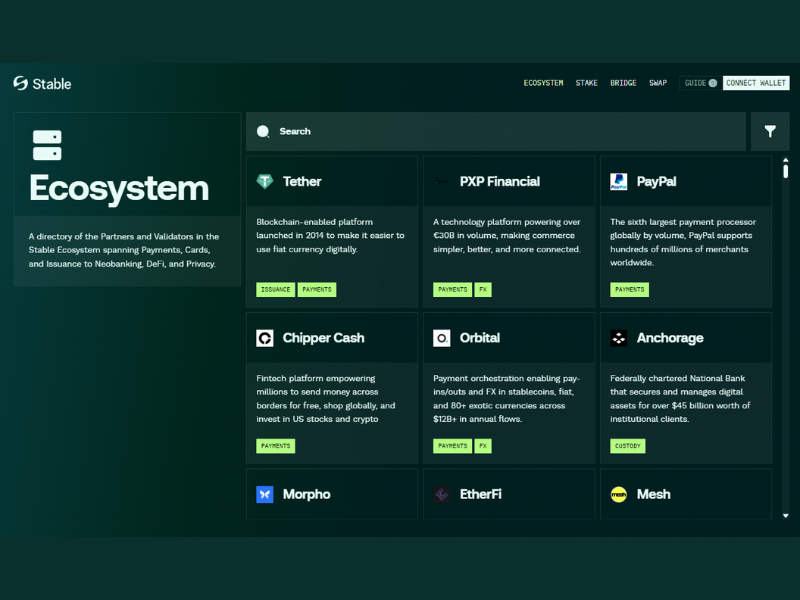Open the PXP Financial card title

[x=500, y=182]
